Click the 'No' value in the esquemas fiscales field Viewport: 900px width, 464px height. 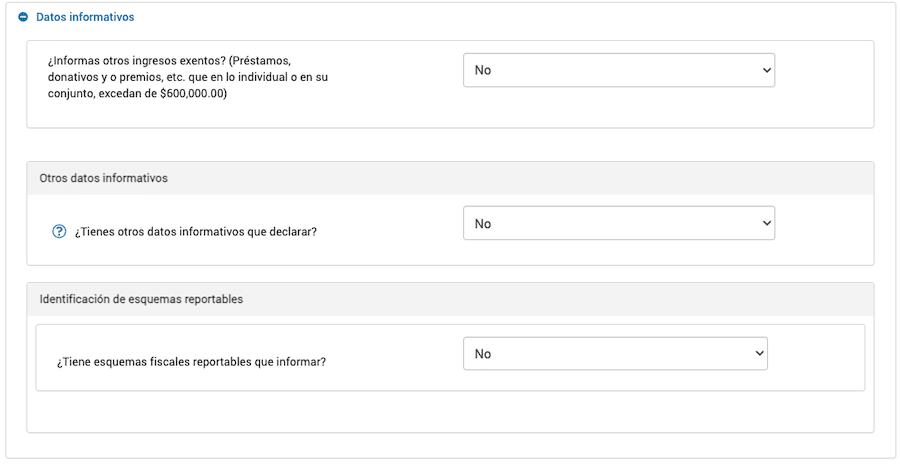pos(483,354)
